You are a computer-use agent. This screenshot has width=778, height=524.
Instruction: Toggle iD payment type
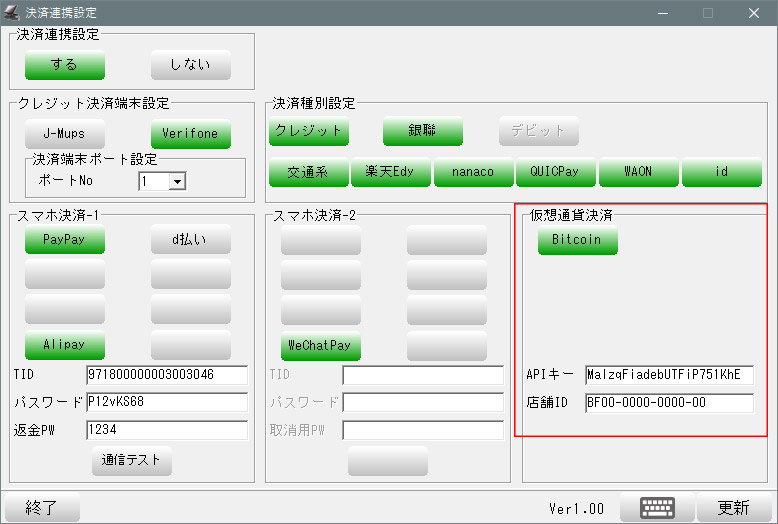coord(721,172)
